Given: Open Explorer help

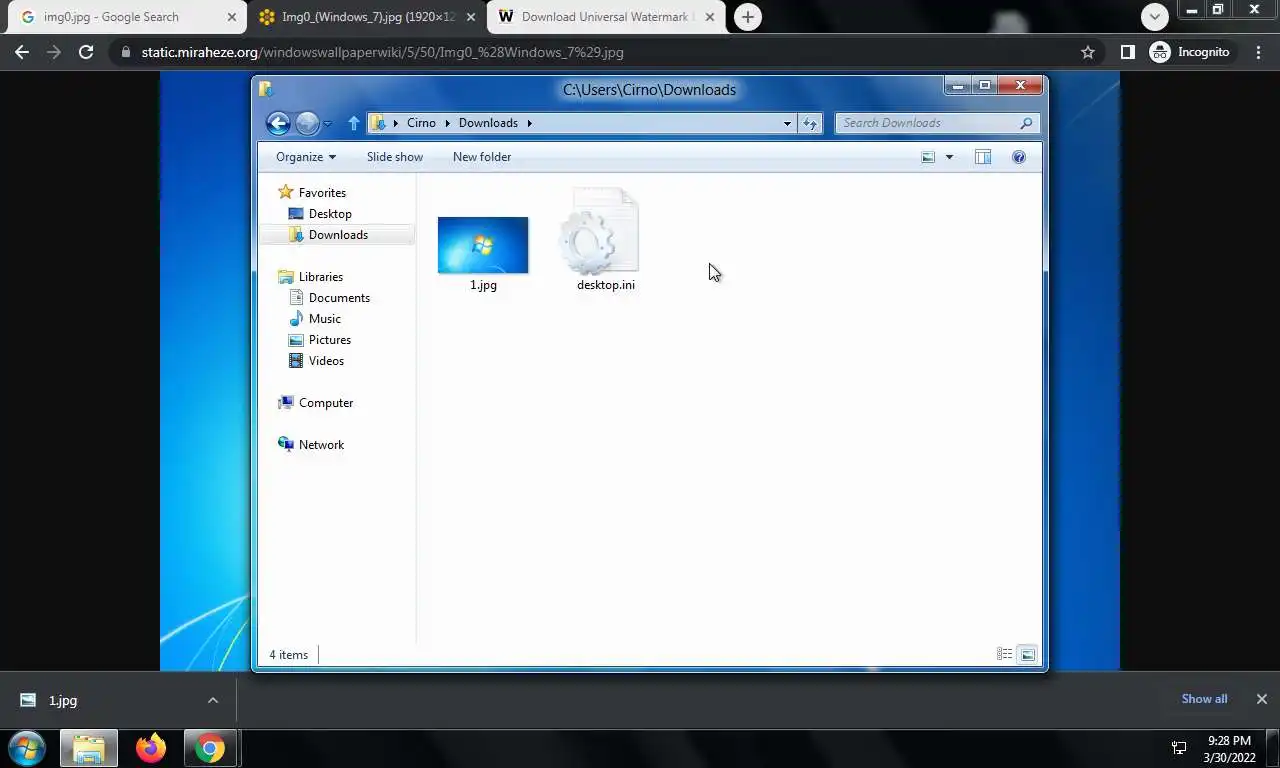Looking at the screenshot, I should (1019, 157).
